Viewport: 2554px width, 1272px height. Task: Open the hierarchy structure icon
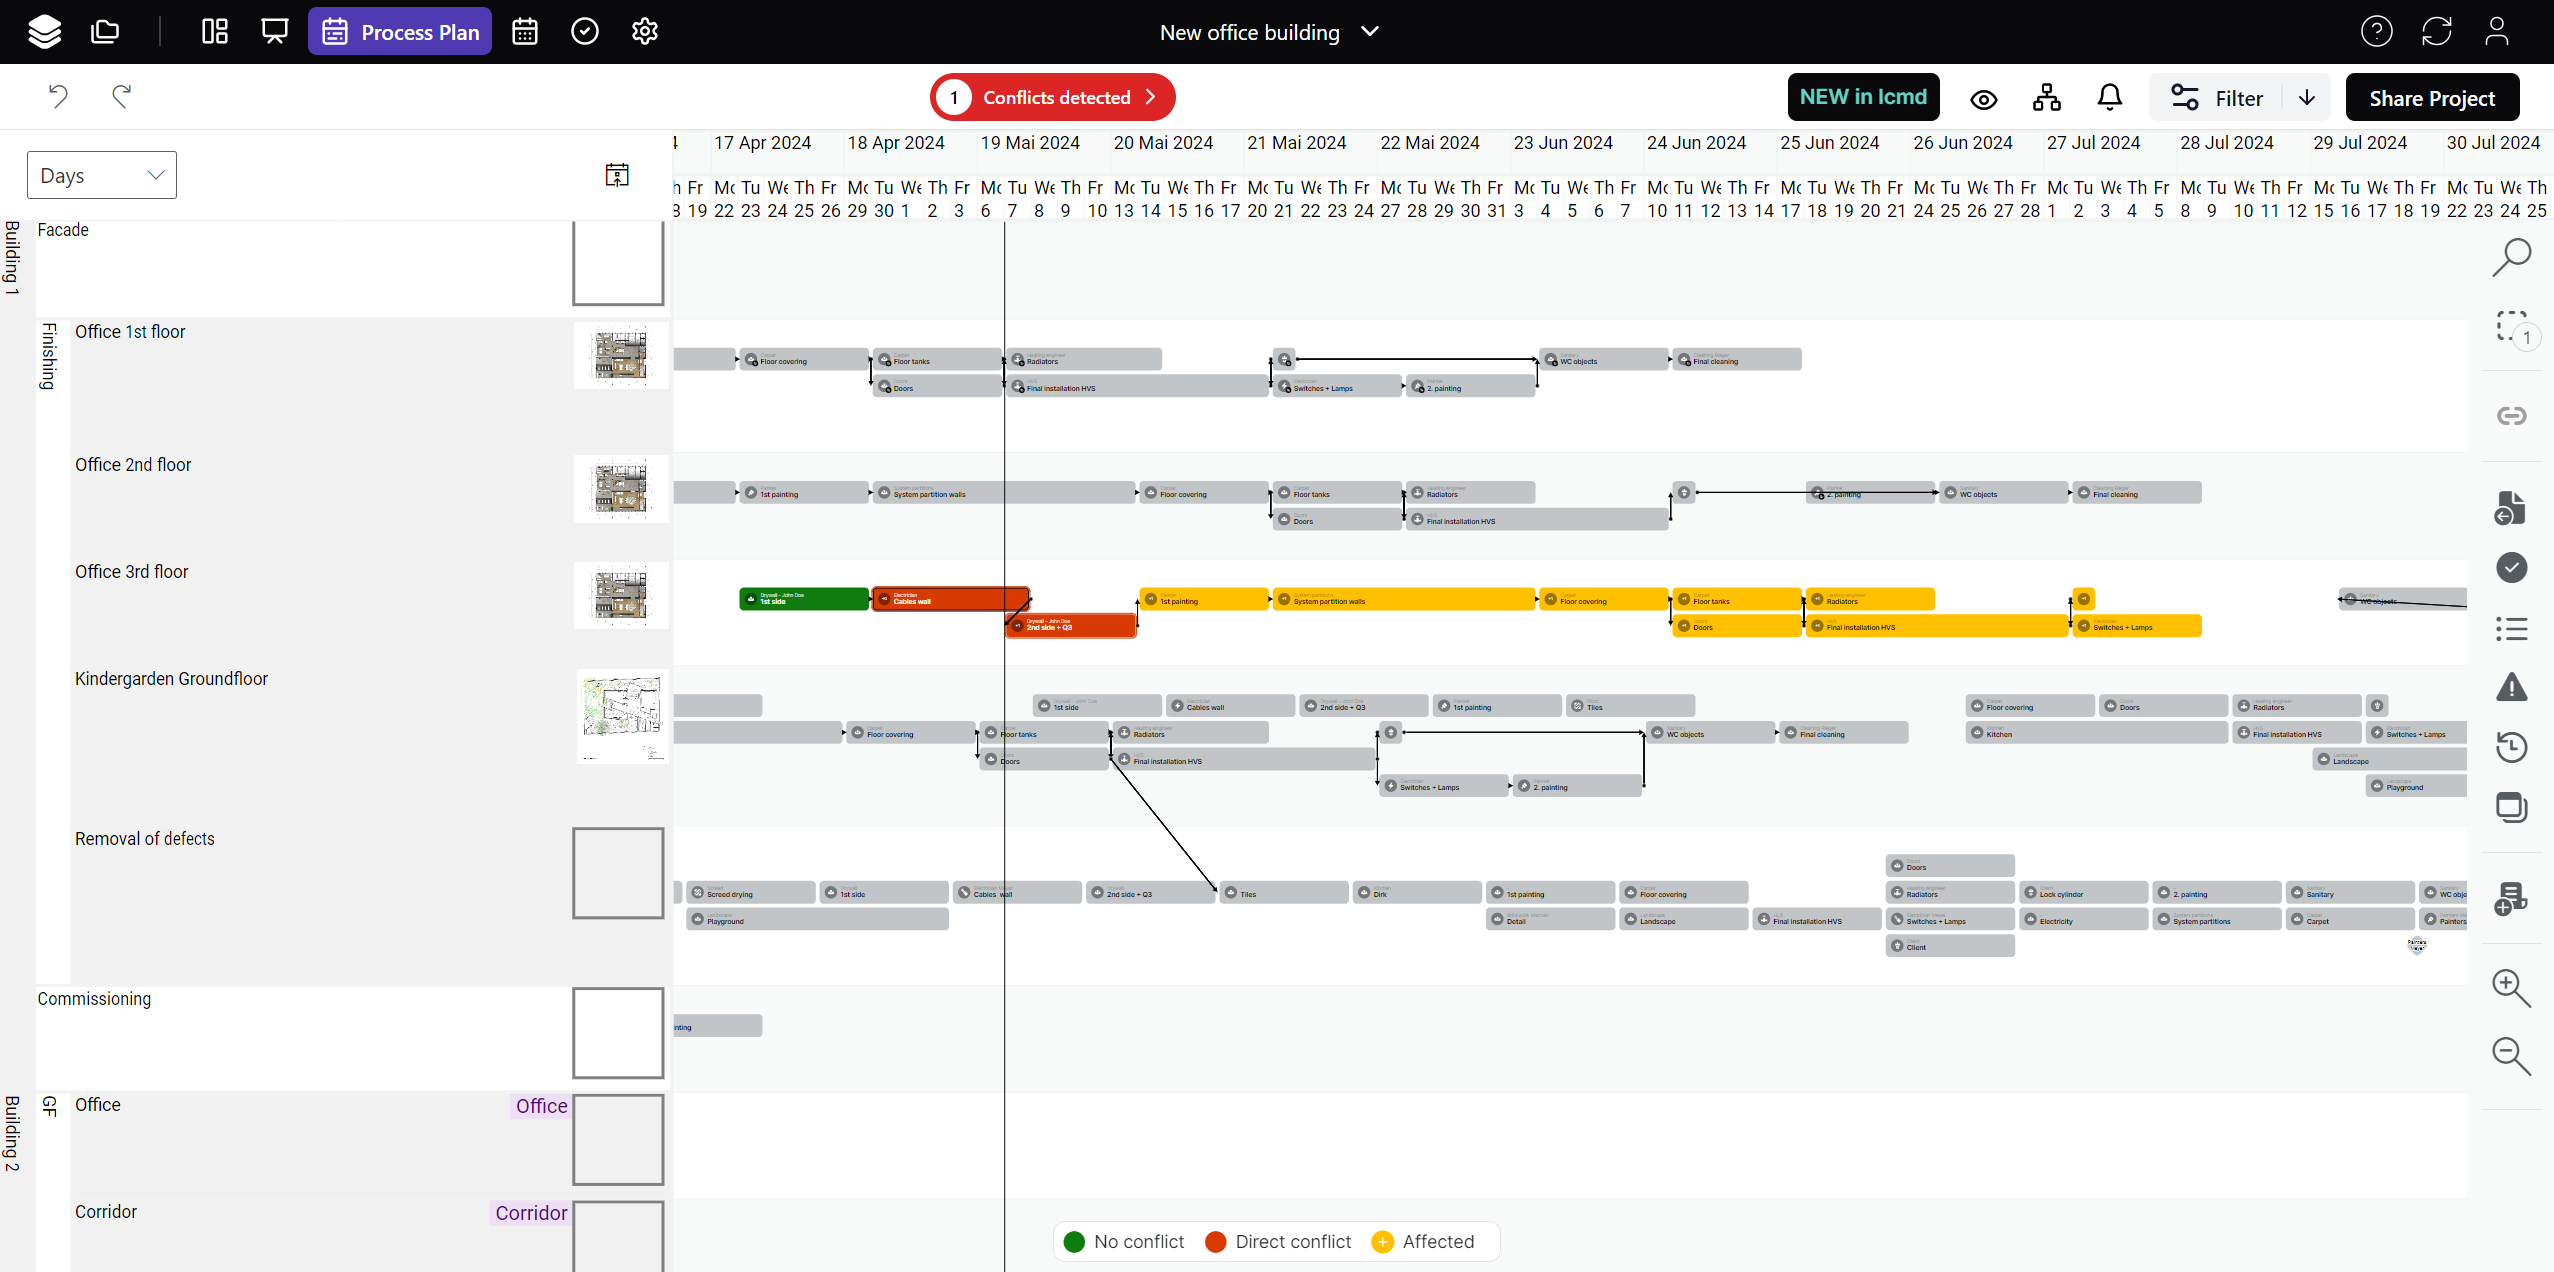[x=2047, y=98]
